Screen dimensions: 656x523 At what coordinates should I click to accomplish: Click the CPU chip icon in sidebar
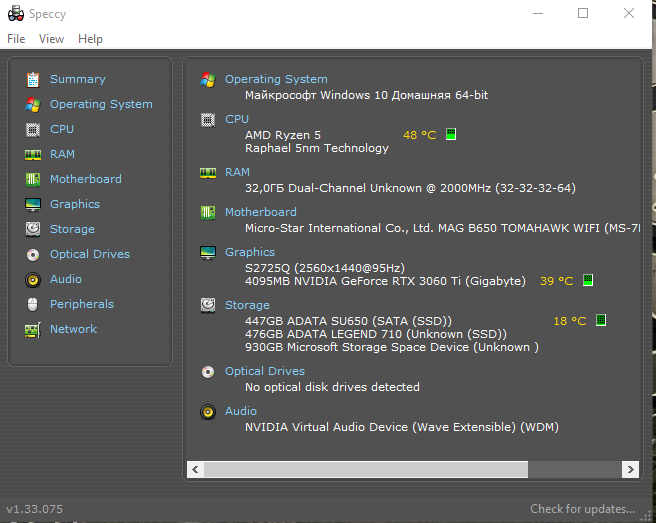coord(33,130)
